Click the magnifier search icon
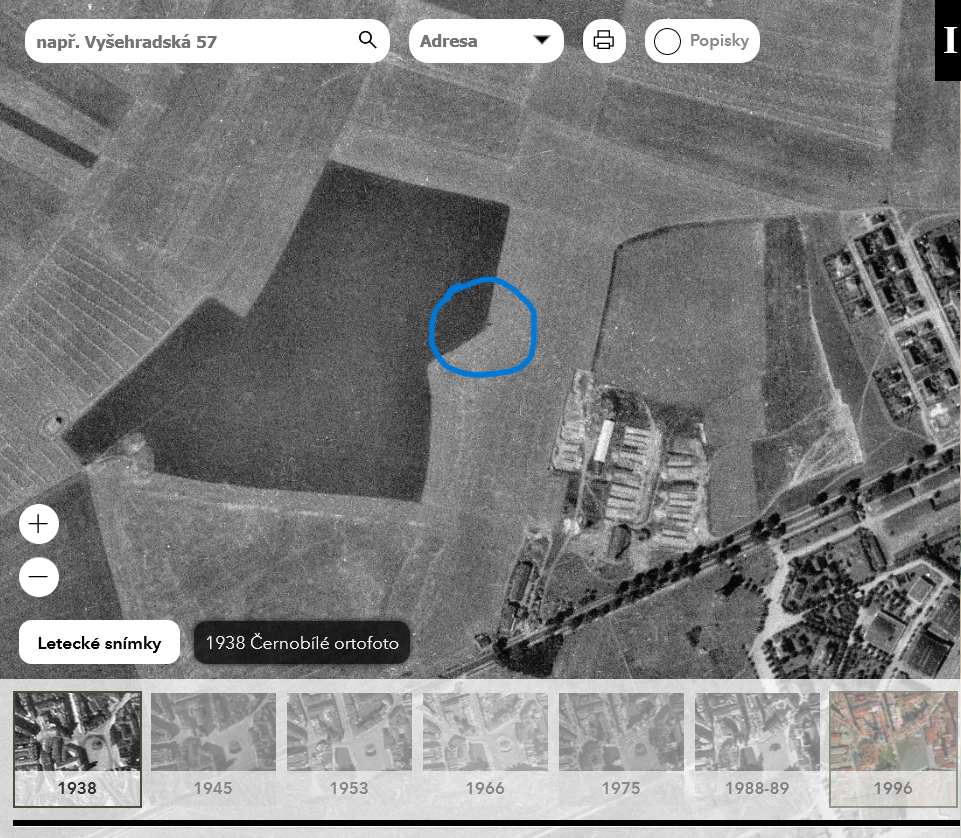 click(x=367, y=40)
